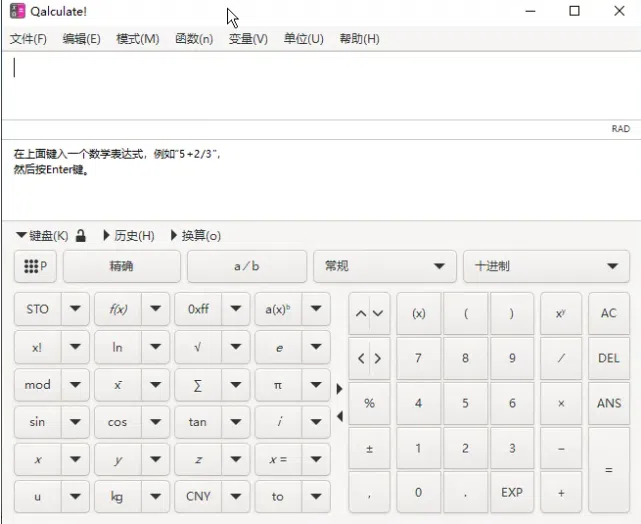This screenshot has height=524, width=641.
Task: Insert square root symbol
Action: coord(198,347)
